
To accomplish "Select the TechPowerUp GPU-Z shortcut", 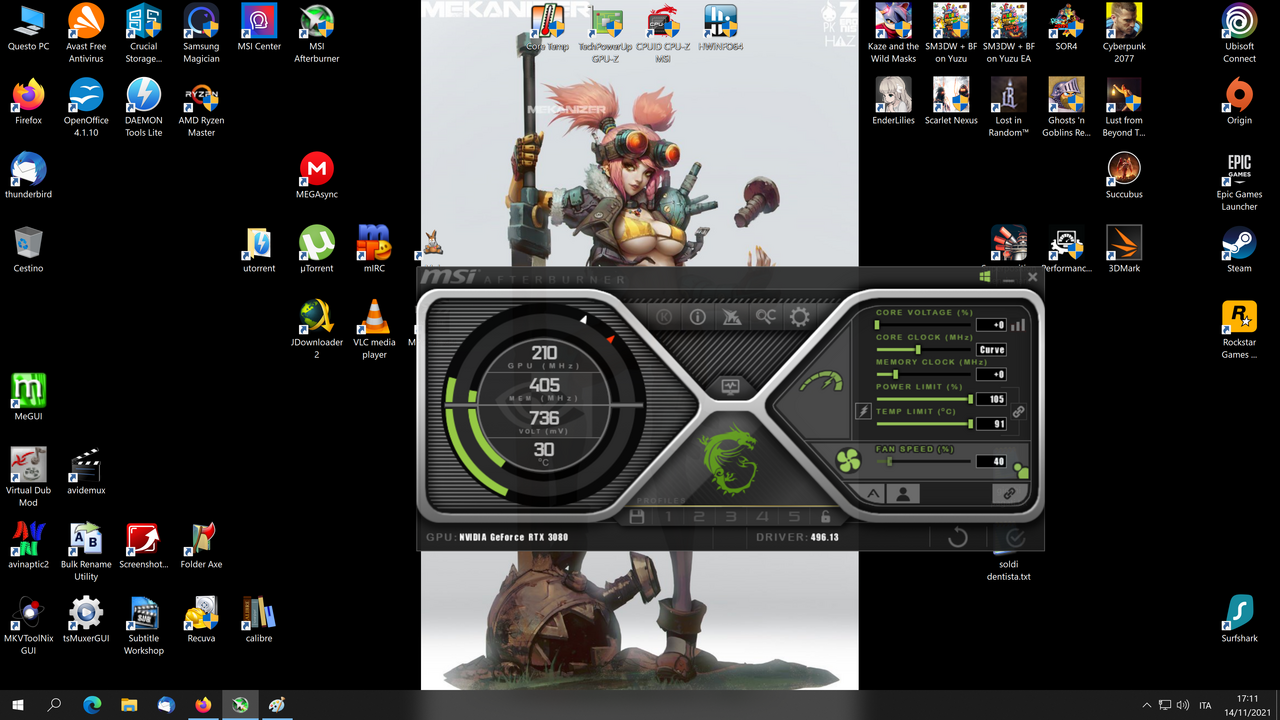I will pos(605,34).
